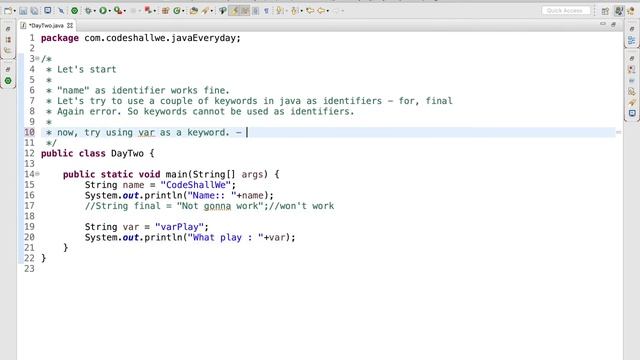Click the underlined word "var" on line 10
This screenshot has width=640, height=360.
click(x=146, y=132)
